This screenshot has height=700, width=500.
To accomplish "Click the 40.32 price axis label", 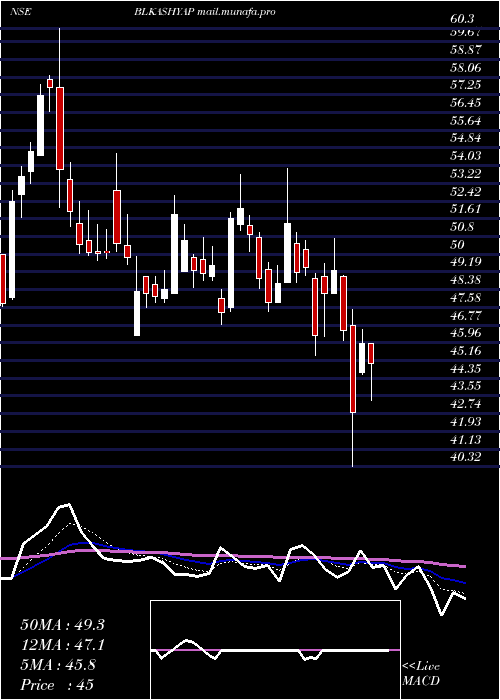I will (x=466, y=457).
